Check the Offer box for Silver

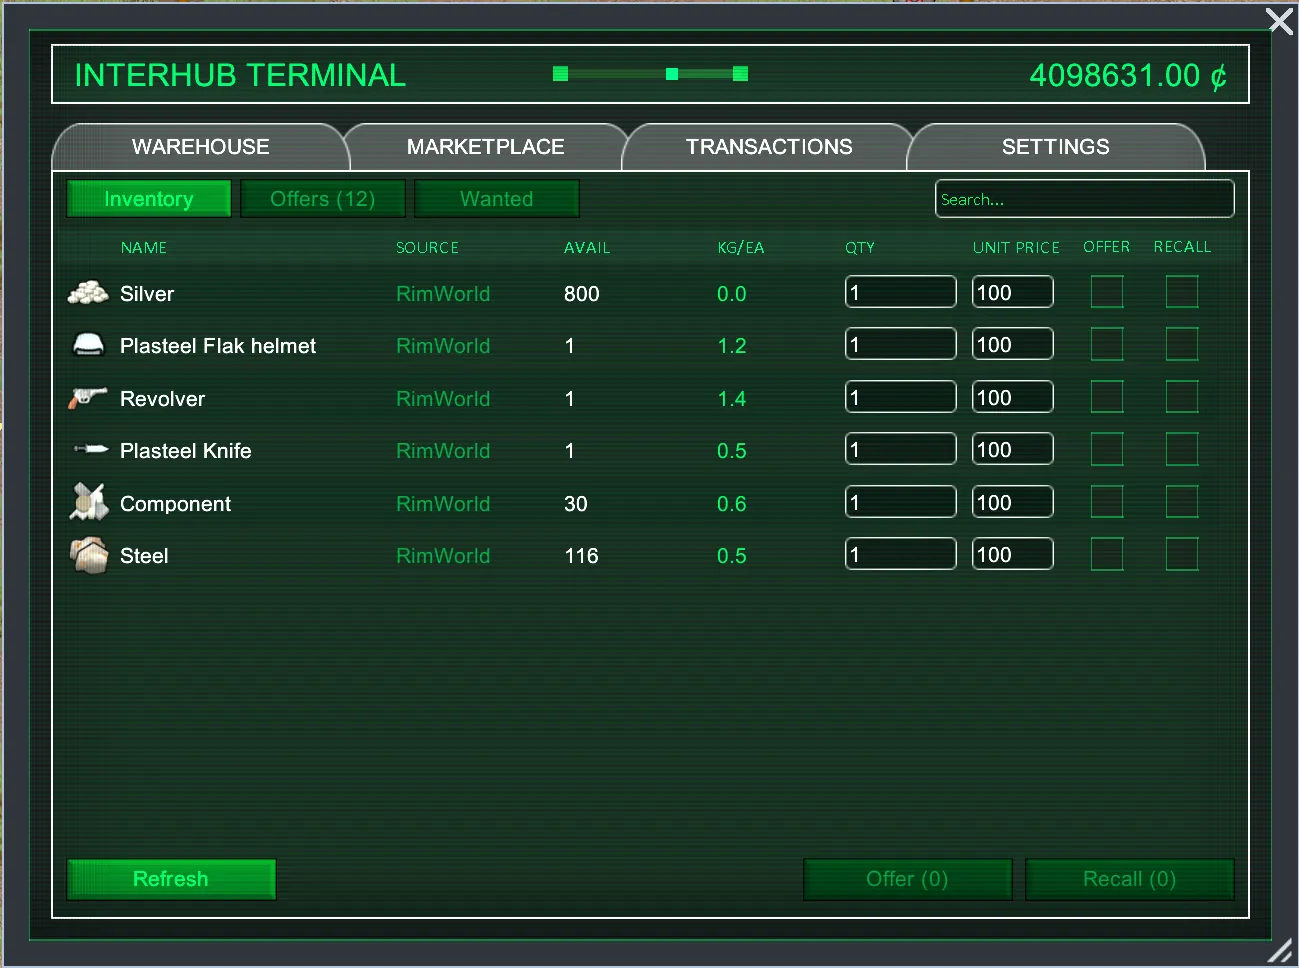tap(1106, 292)
